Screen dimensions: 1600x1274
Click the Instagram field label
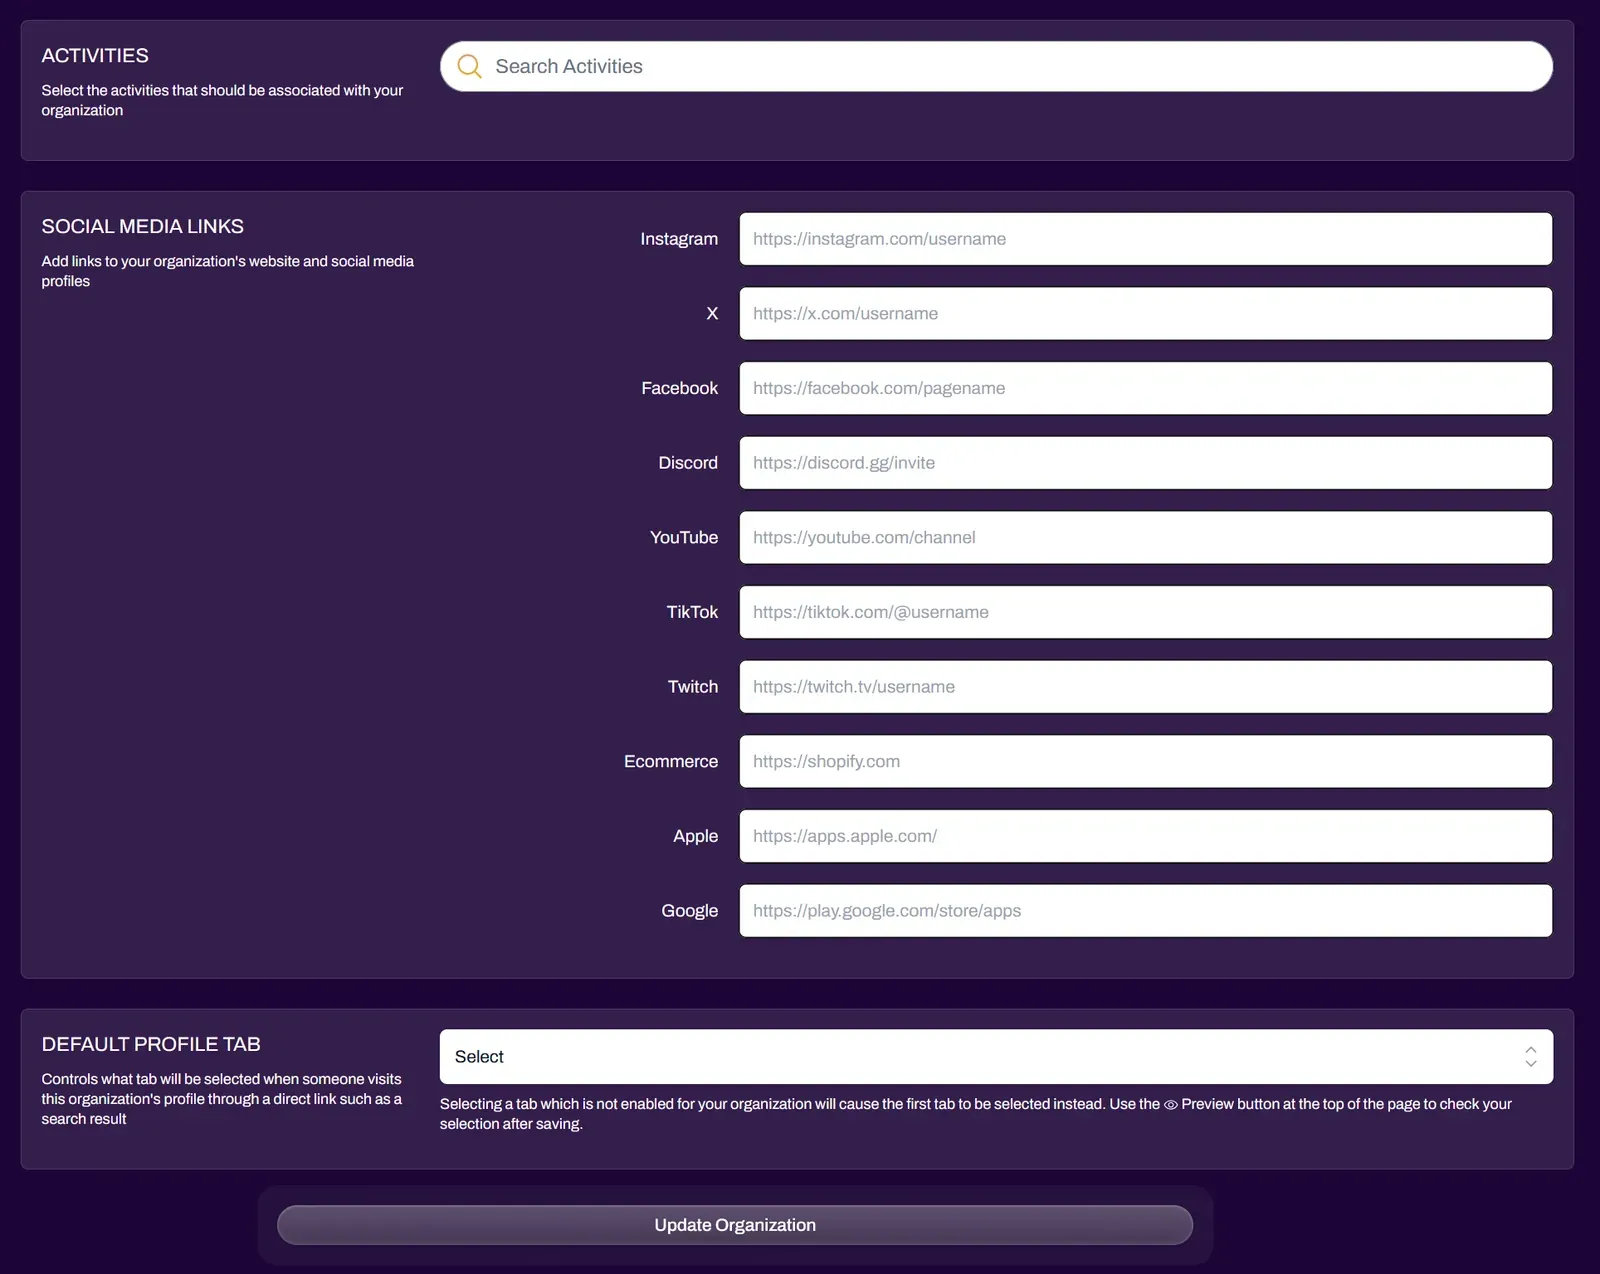pos(679,239)
